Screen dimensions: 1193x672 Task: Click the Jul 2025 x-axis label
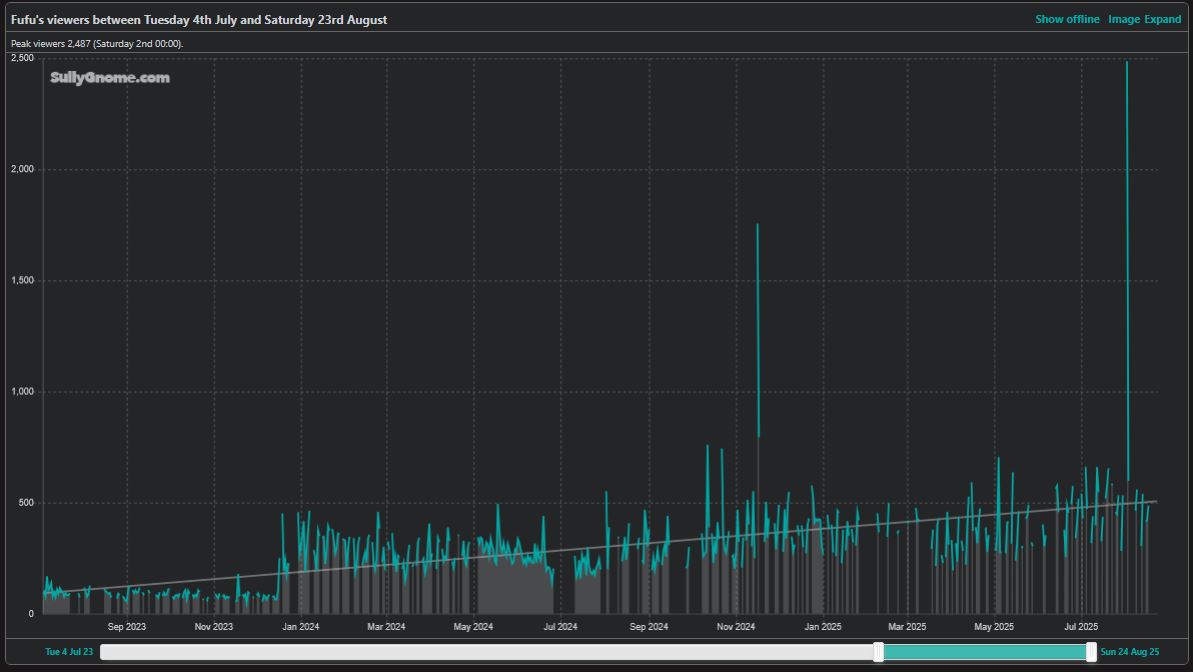click(x=1081, y=627)
